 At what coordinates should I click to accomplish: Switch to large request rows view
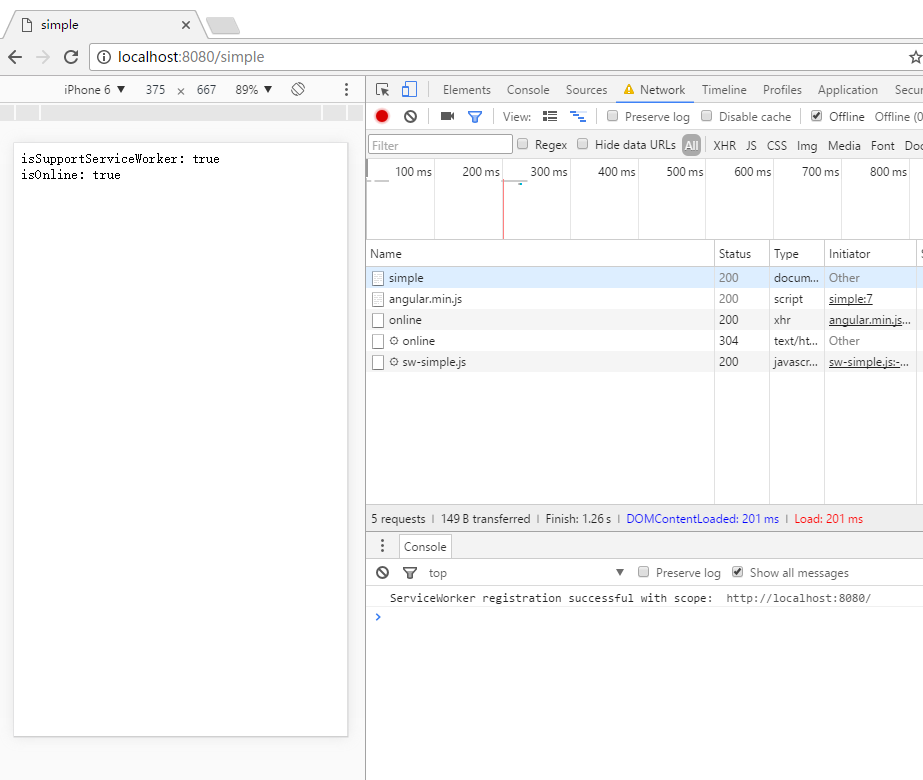[x=550, y=117]
